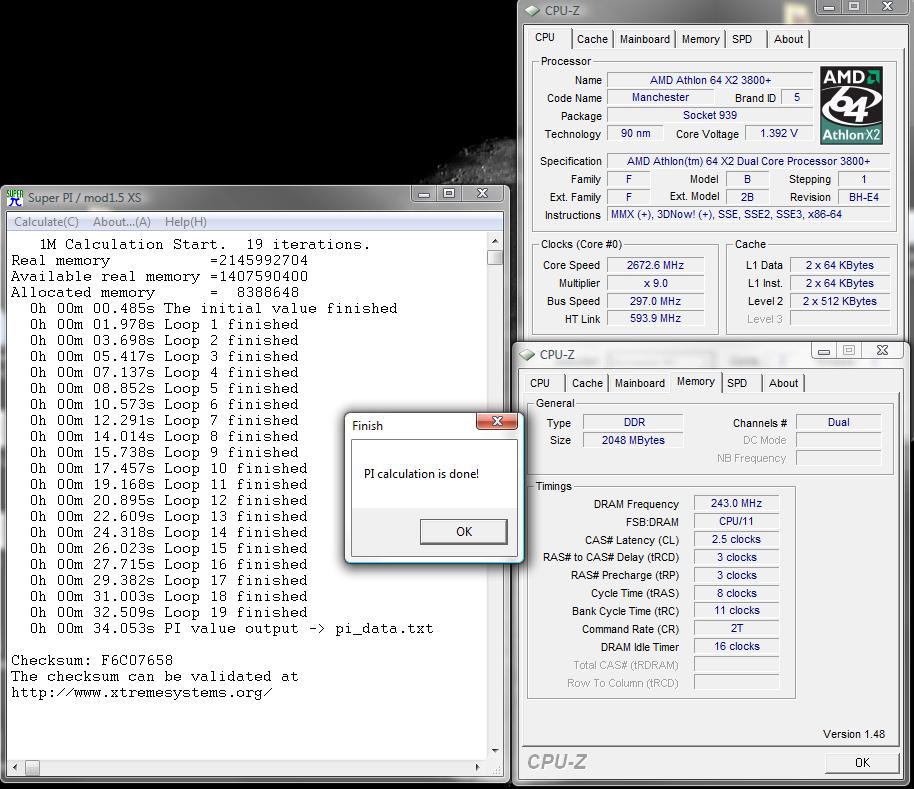This screenshot has height=789, width=914.
Task: Click the scroll up arrow in Super PI
Action: [x=495, y=240]
